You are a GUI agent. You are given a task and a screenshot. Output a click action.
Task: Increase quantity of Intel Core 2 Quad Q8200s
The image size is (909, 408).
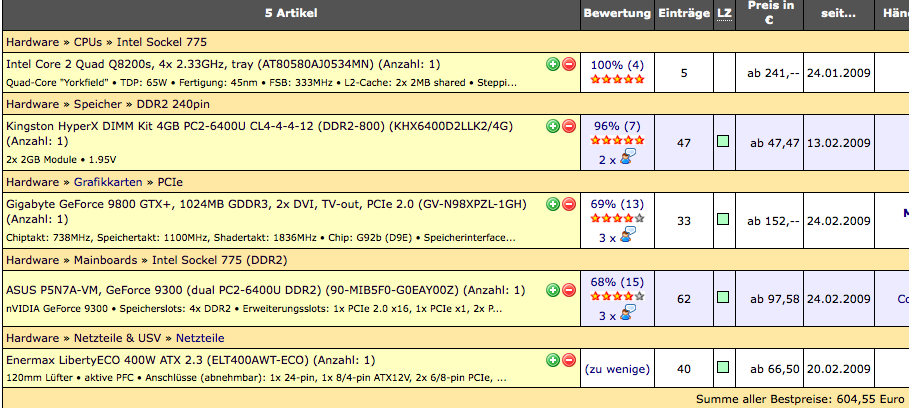point(552,64)
